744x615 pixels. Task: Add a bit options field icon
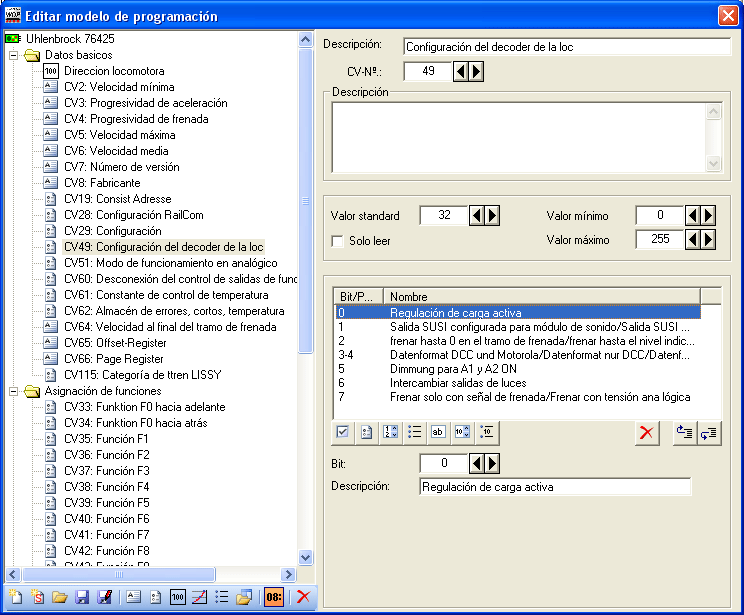pos(366,432)
